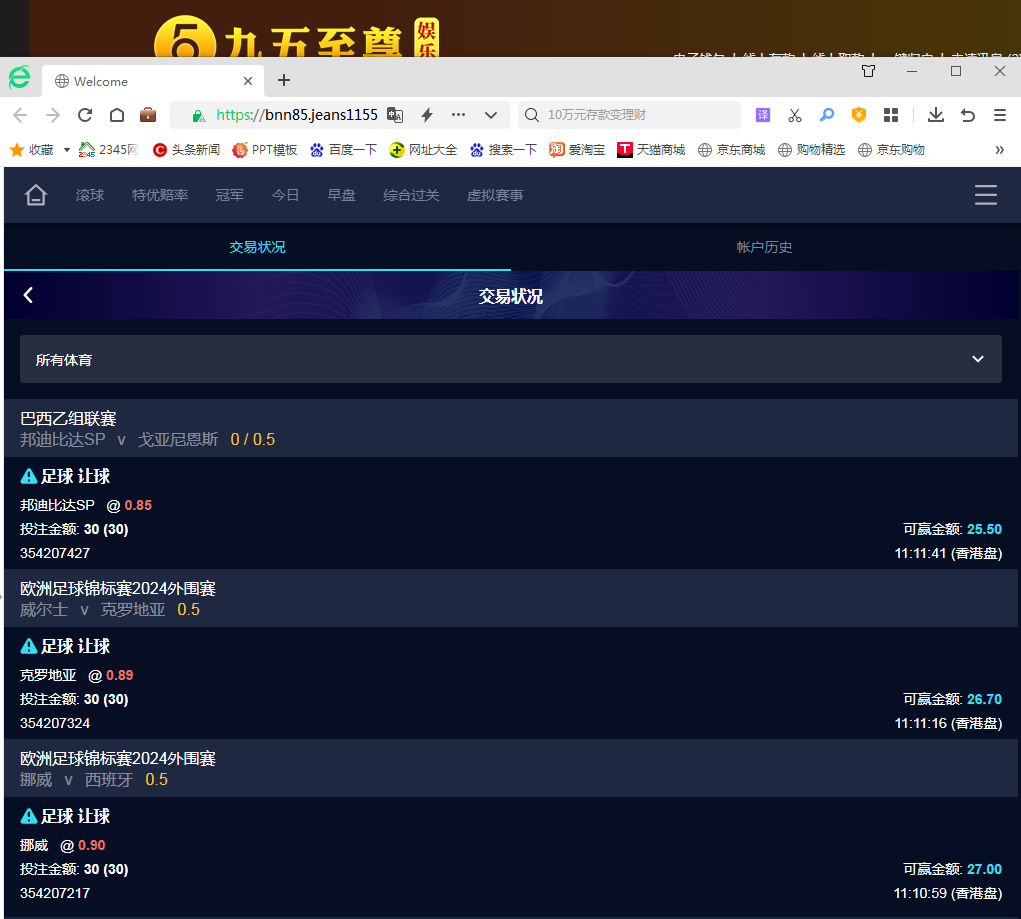Refresh the page with the reload icon

coord(85,115)
